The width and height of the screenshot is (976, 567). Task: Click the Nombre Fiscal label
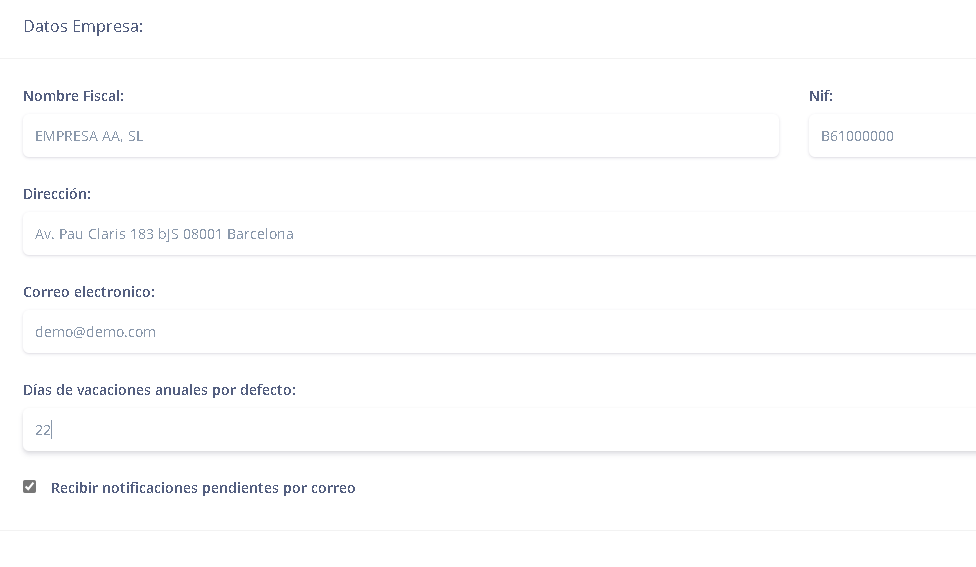[73, 96]
